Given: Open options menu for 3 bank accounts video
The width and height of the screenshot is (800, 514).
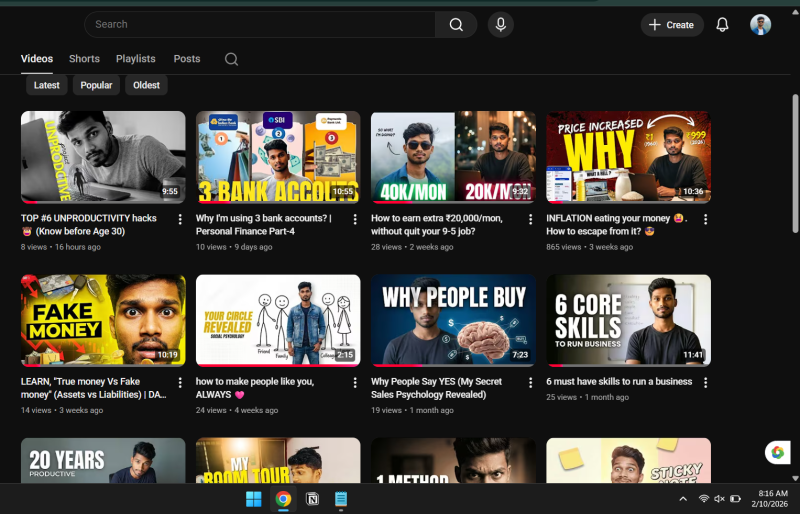Looking at the screenshot, I should pyautogui.click(x=355, y=219).
